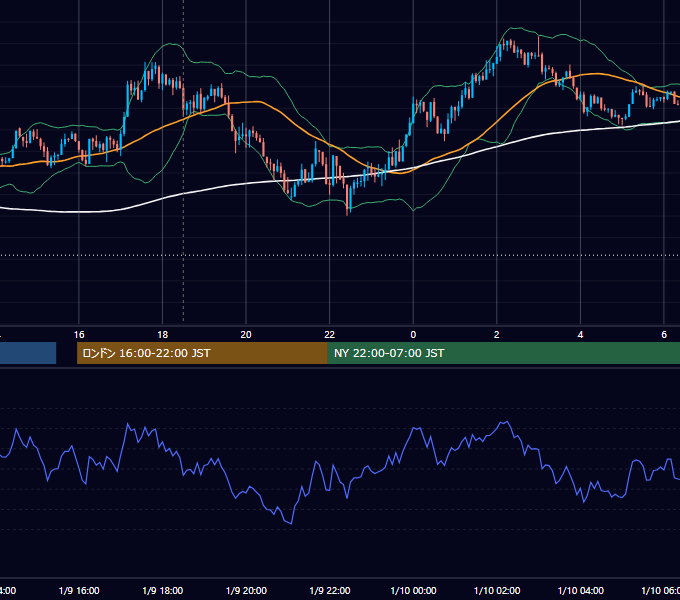Click the 1/9 20:00 label on the indicator axis
This screenshot has height=600, width=680.
click(246, 590)
